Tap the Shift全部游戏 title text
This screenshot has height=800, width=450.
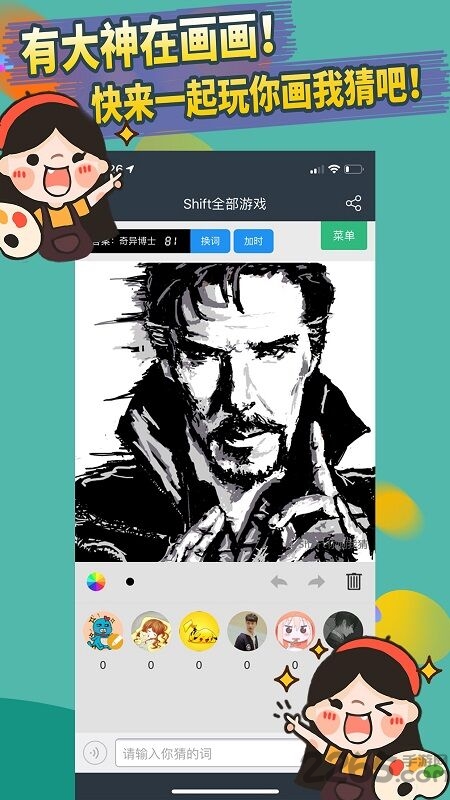click(224, 204)
